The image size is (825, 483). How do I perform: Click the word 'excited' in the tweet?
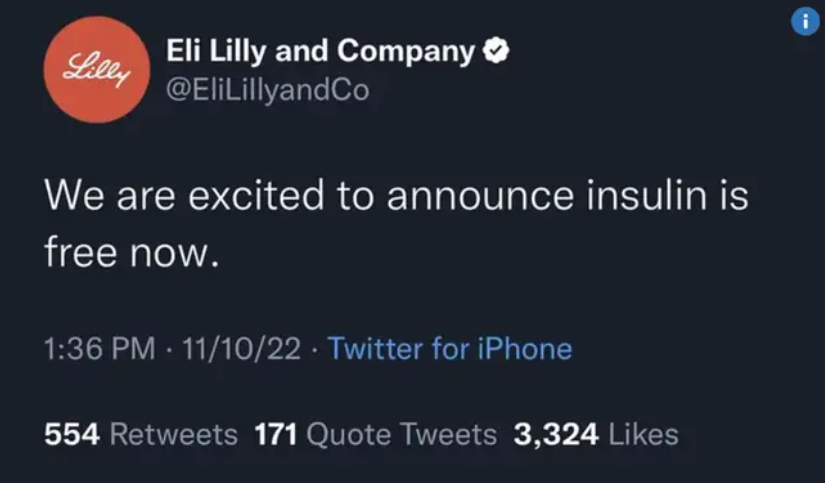pyautogui.click(x=256, y=195)
